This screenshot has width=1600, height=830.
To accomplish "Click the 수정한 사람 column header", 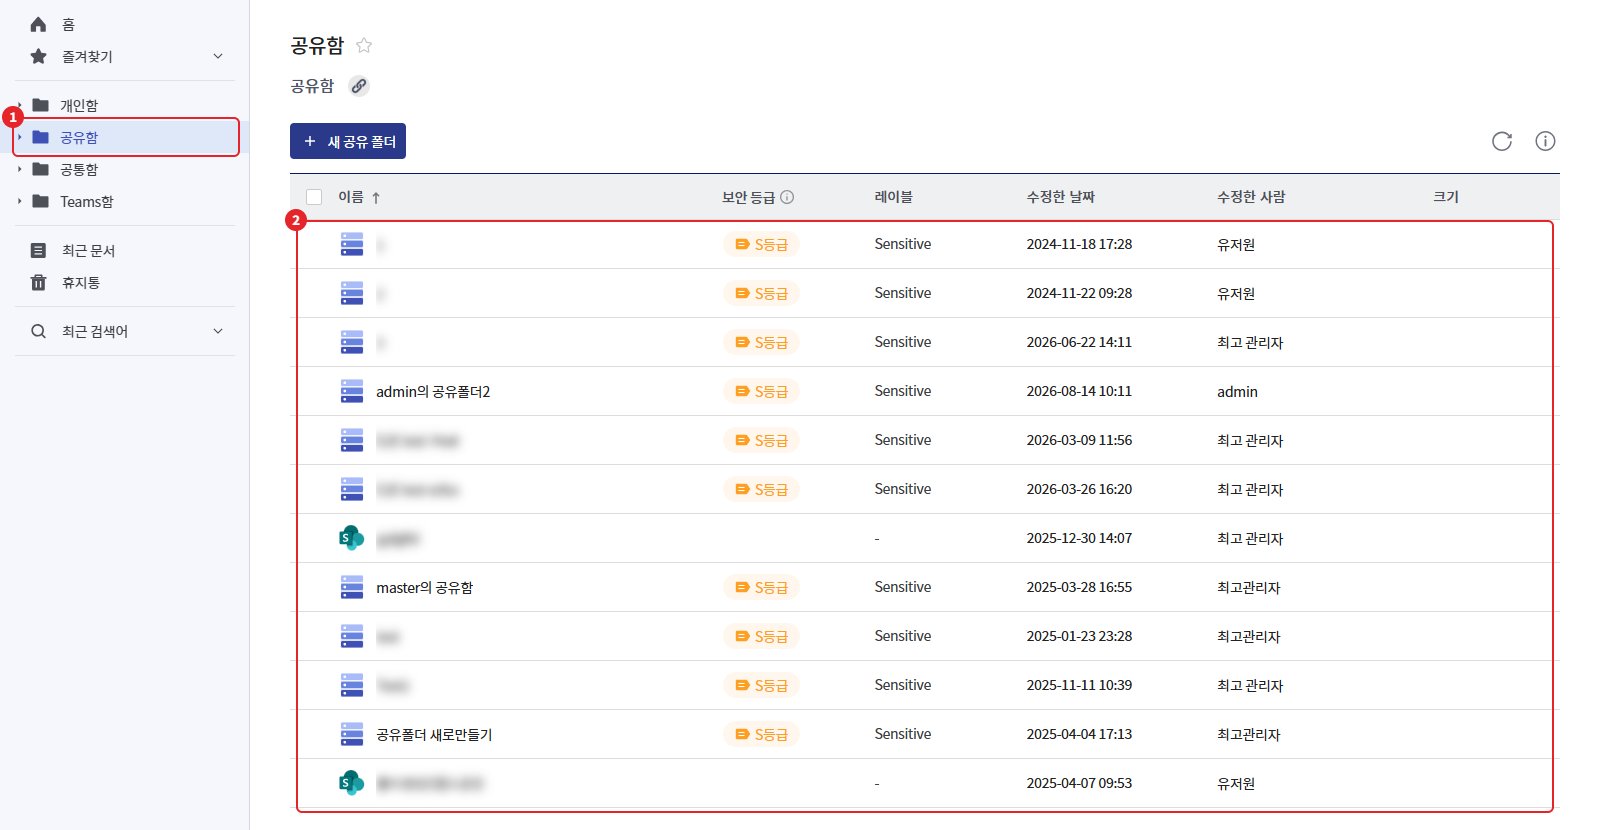I will coord(1251,197).
